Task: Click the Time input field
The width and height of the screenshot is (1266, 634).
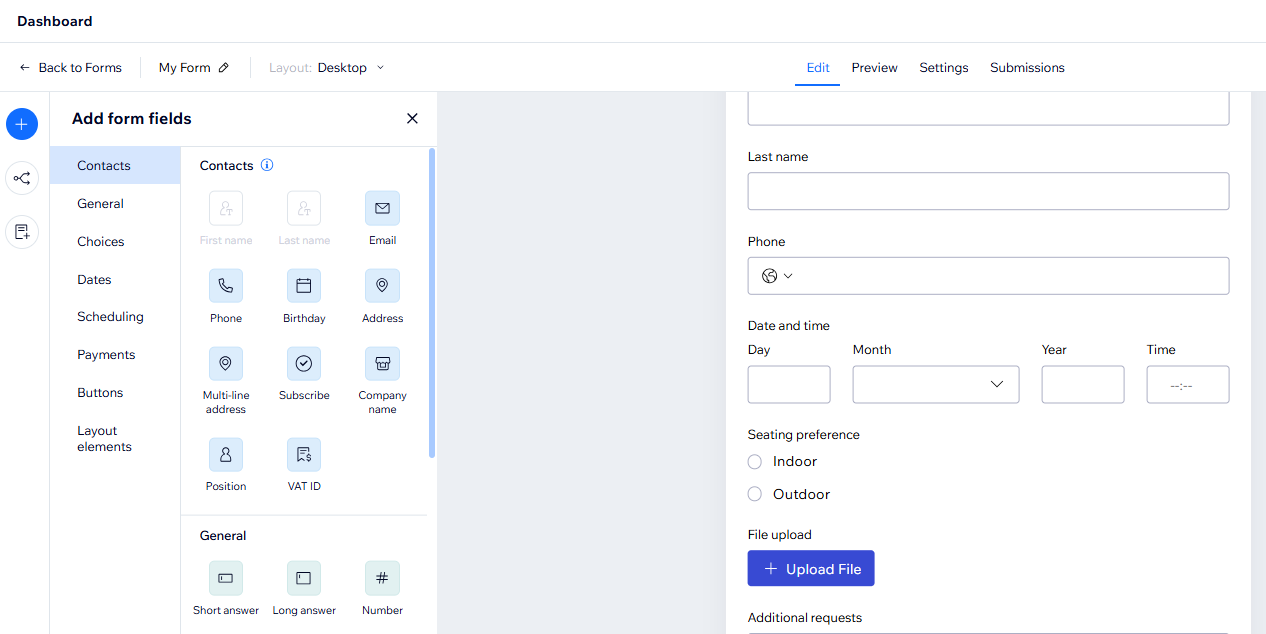Action: [1188, 384]
